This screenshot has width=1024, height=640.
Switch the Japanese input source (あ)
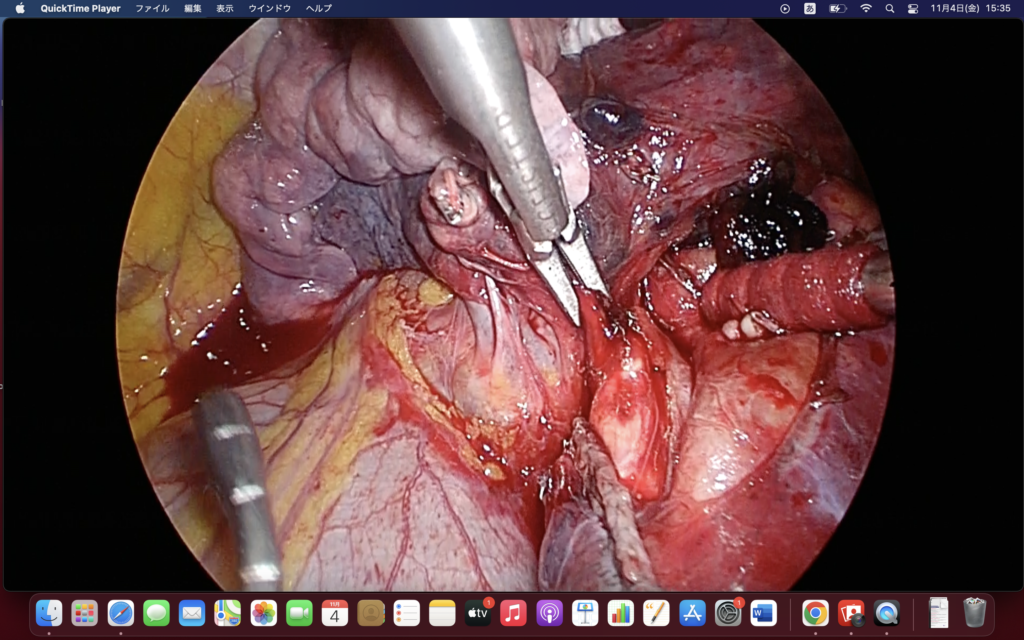tap(810, 8)
